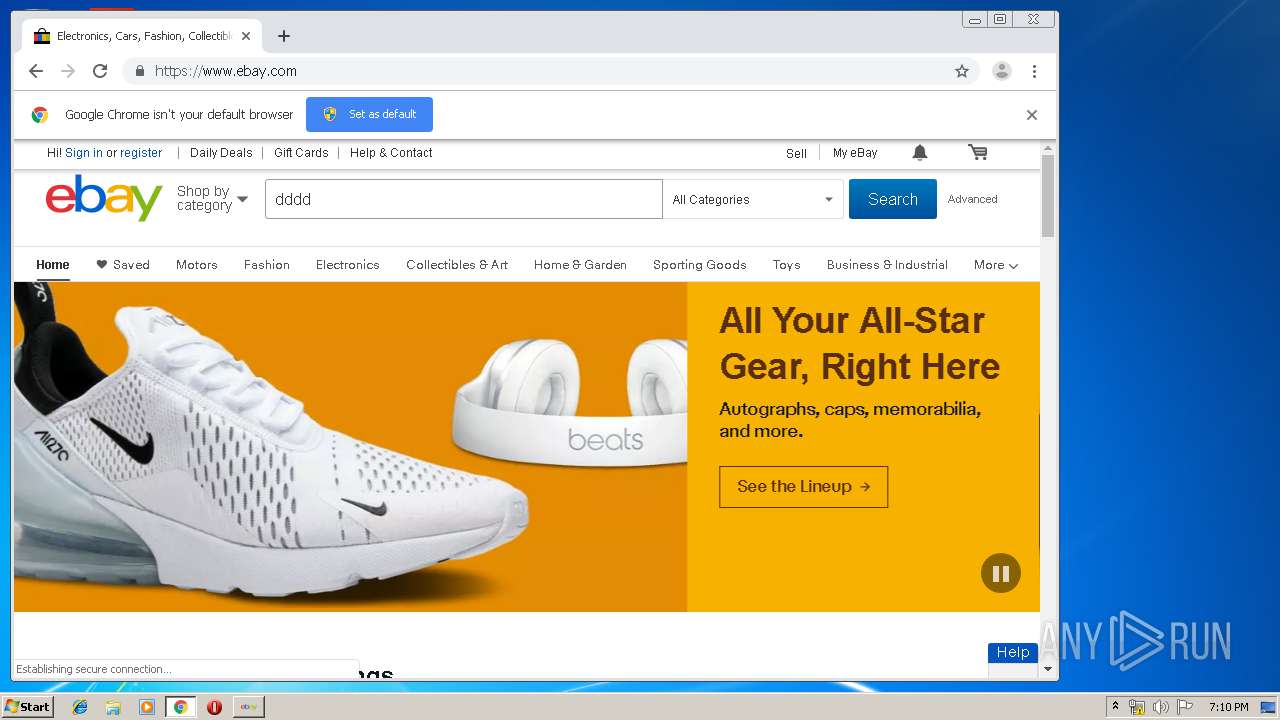Open the Chrome profile avatar menu
1280x720 pixels.
(x=1001, y=71)
